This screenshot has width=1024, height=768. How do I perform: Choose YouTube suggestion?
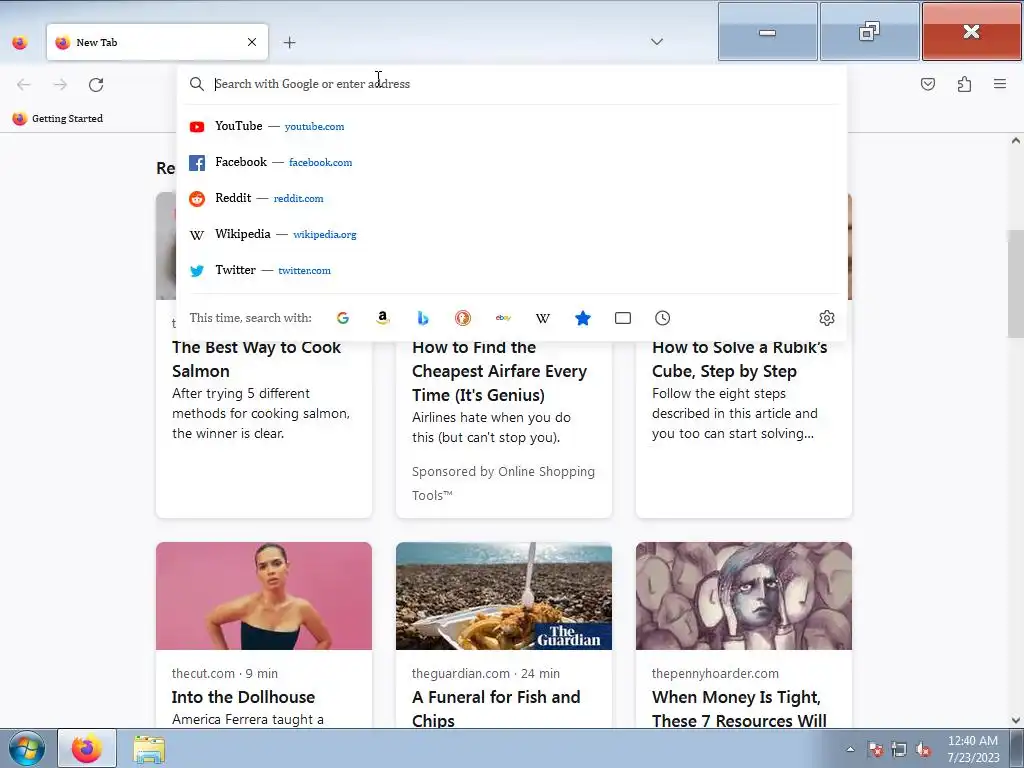(x=511, y=126)
